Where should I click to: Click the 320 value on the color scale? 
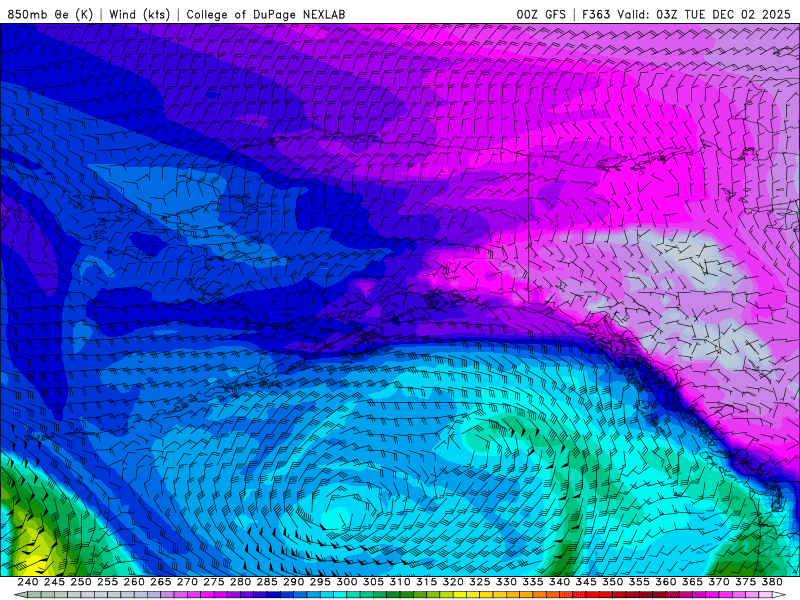[x=453, y=582]
